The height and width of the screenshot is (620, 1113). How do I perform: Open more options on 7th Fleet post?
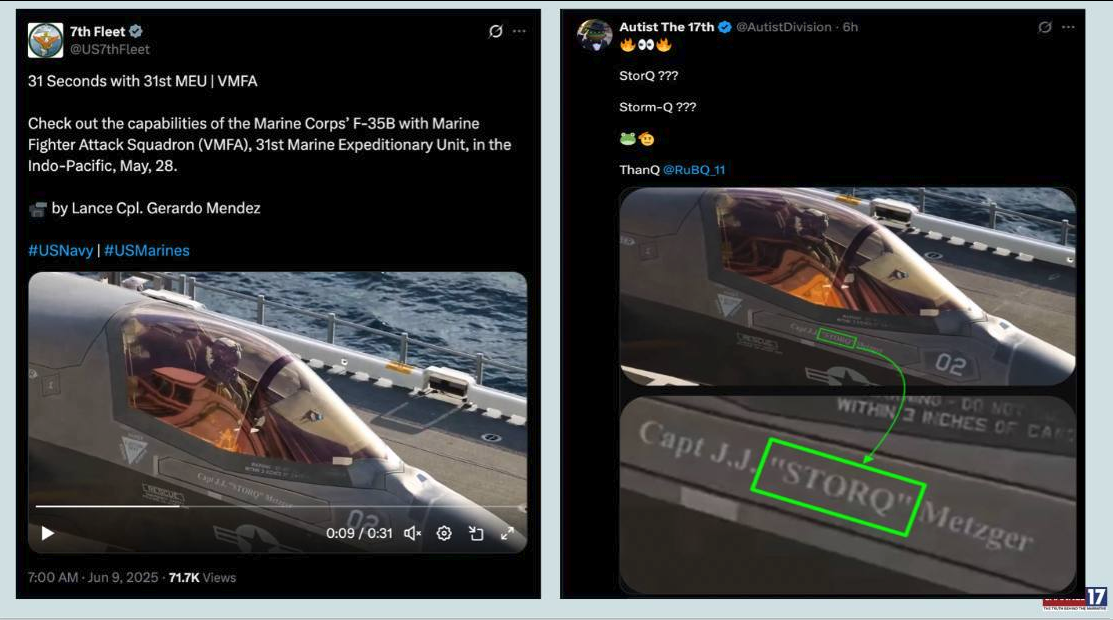520,31
